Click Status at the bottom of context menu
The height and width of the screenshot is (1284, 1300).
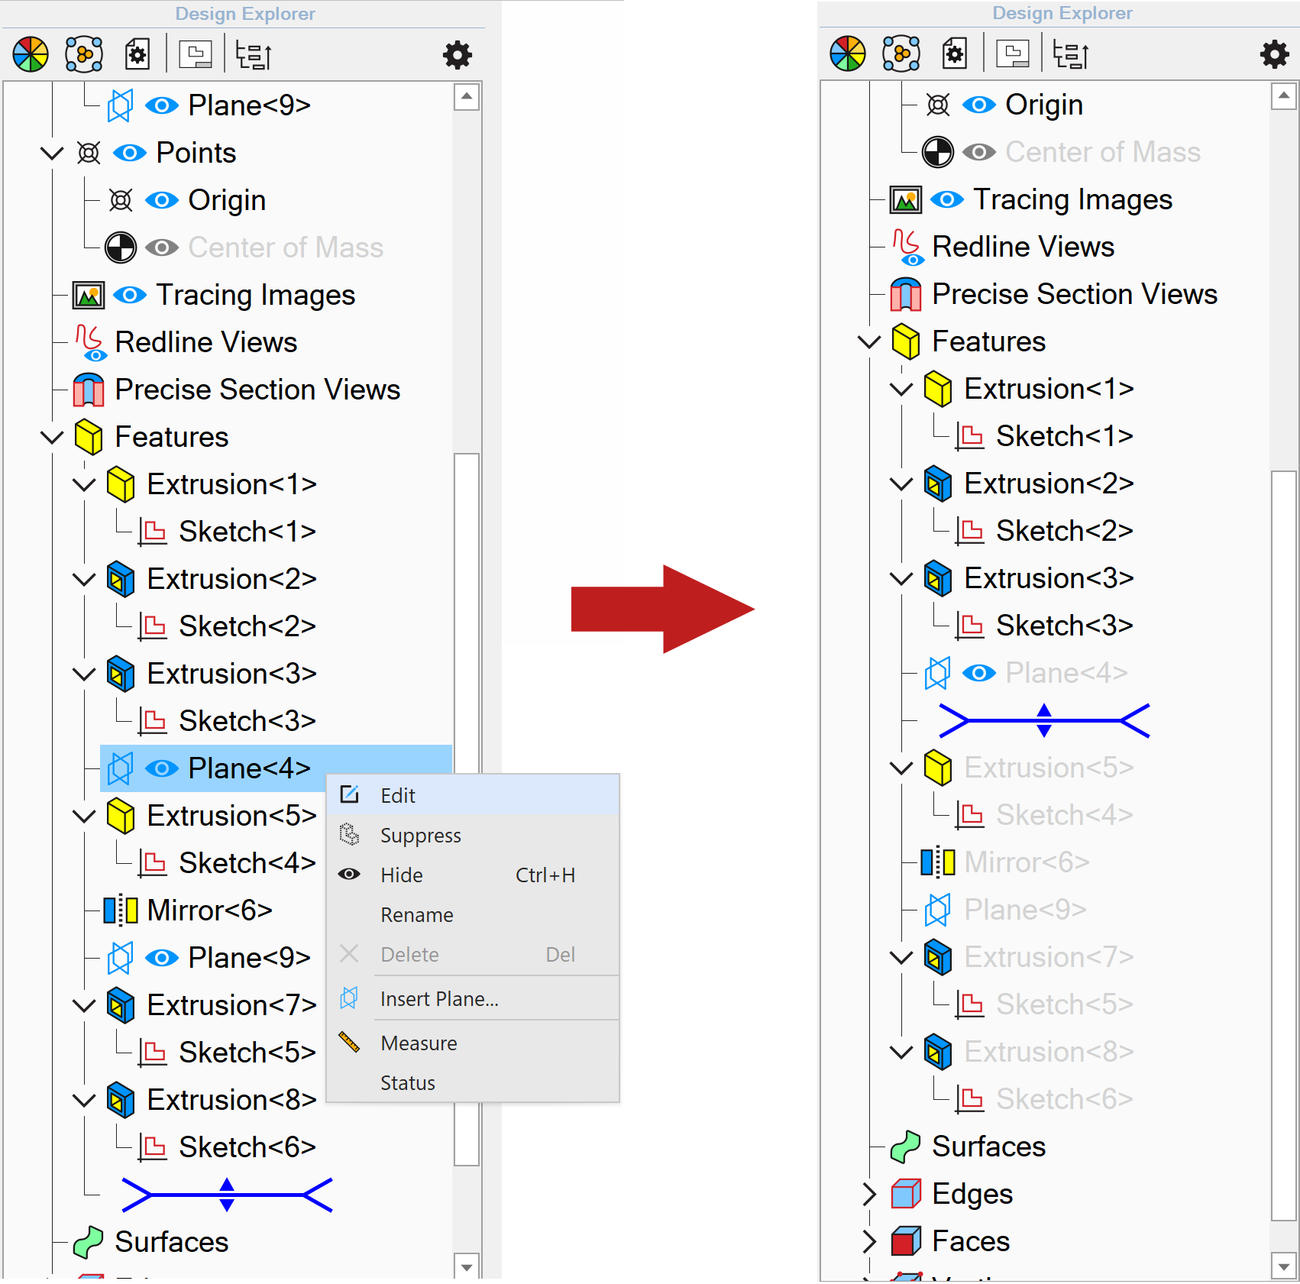click(408, 1083)
